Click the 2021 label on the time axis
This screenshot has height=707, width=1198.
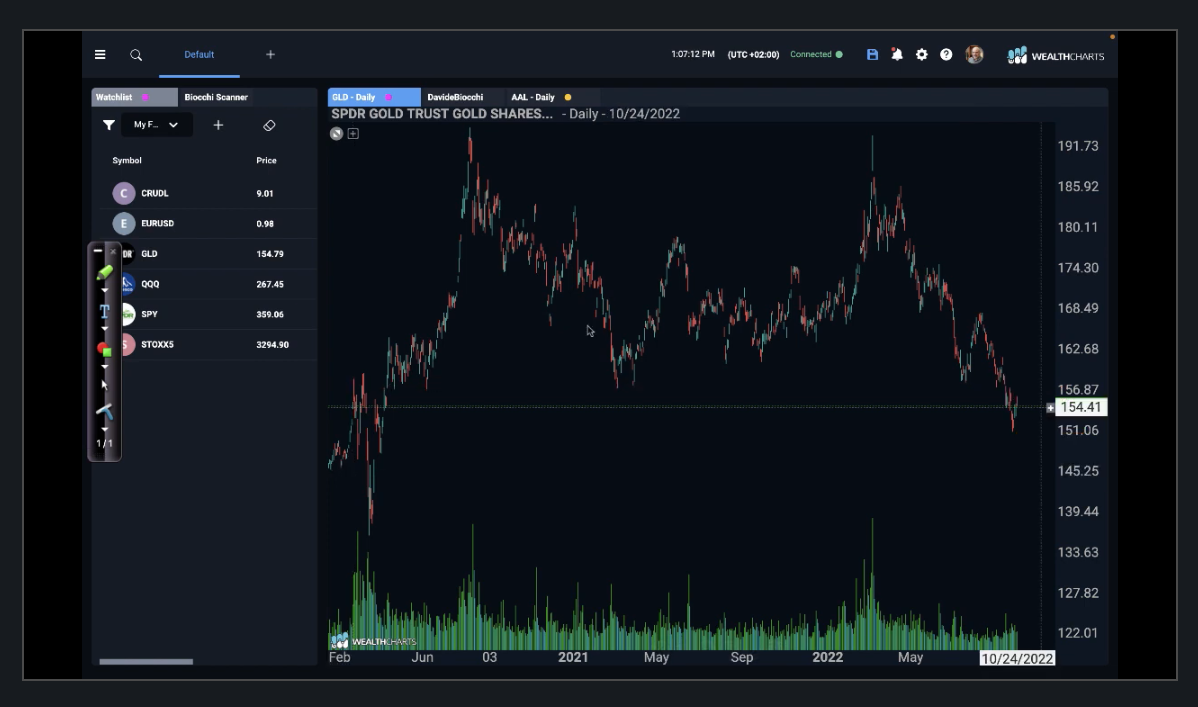pos(573,657)
